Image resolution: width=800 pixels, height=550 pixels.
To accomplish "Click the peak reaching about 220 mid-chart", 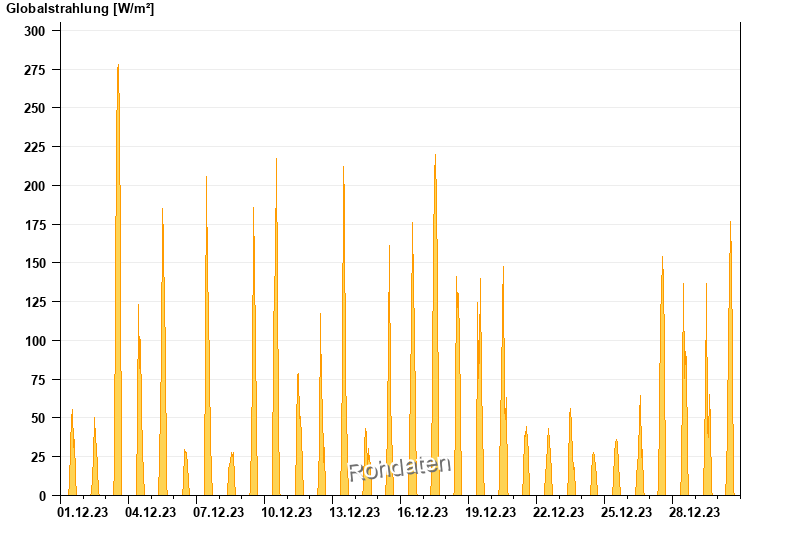I will tap(435, 324).
